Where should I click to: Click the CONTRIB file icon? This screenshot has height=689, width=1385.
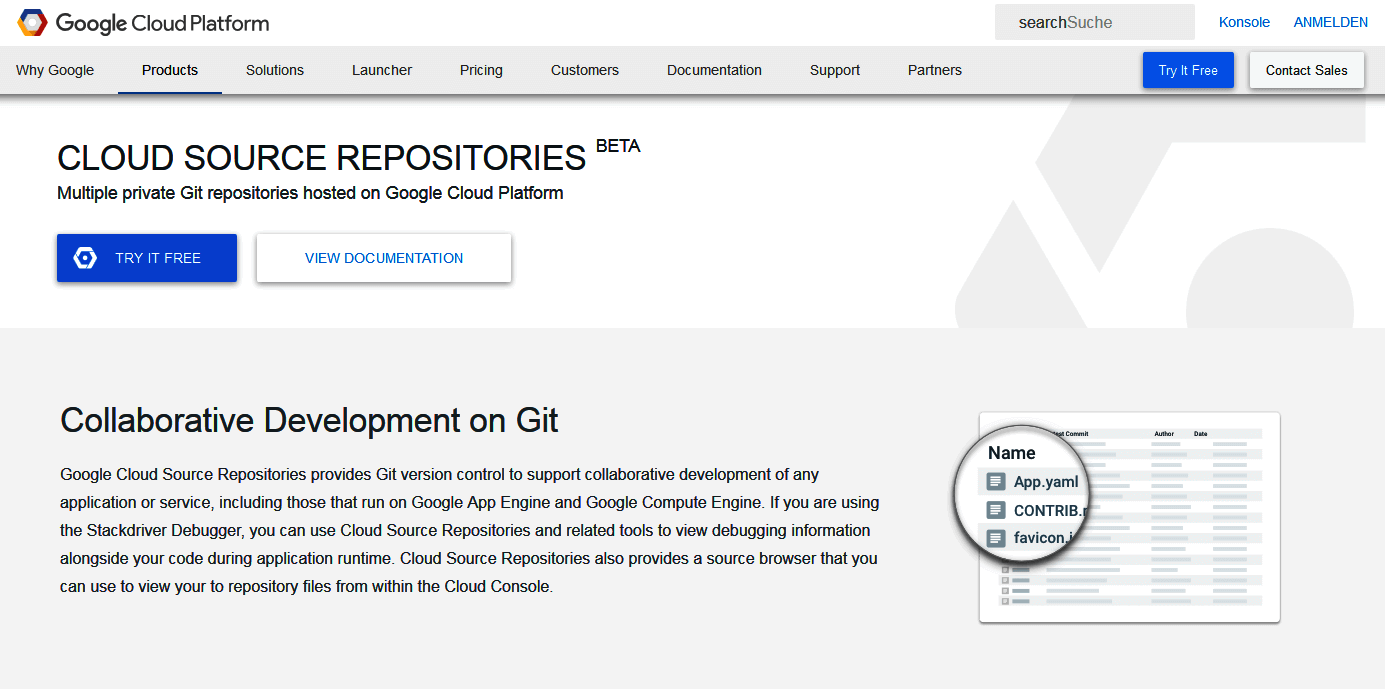[995, 510]
